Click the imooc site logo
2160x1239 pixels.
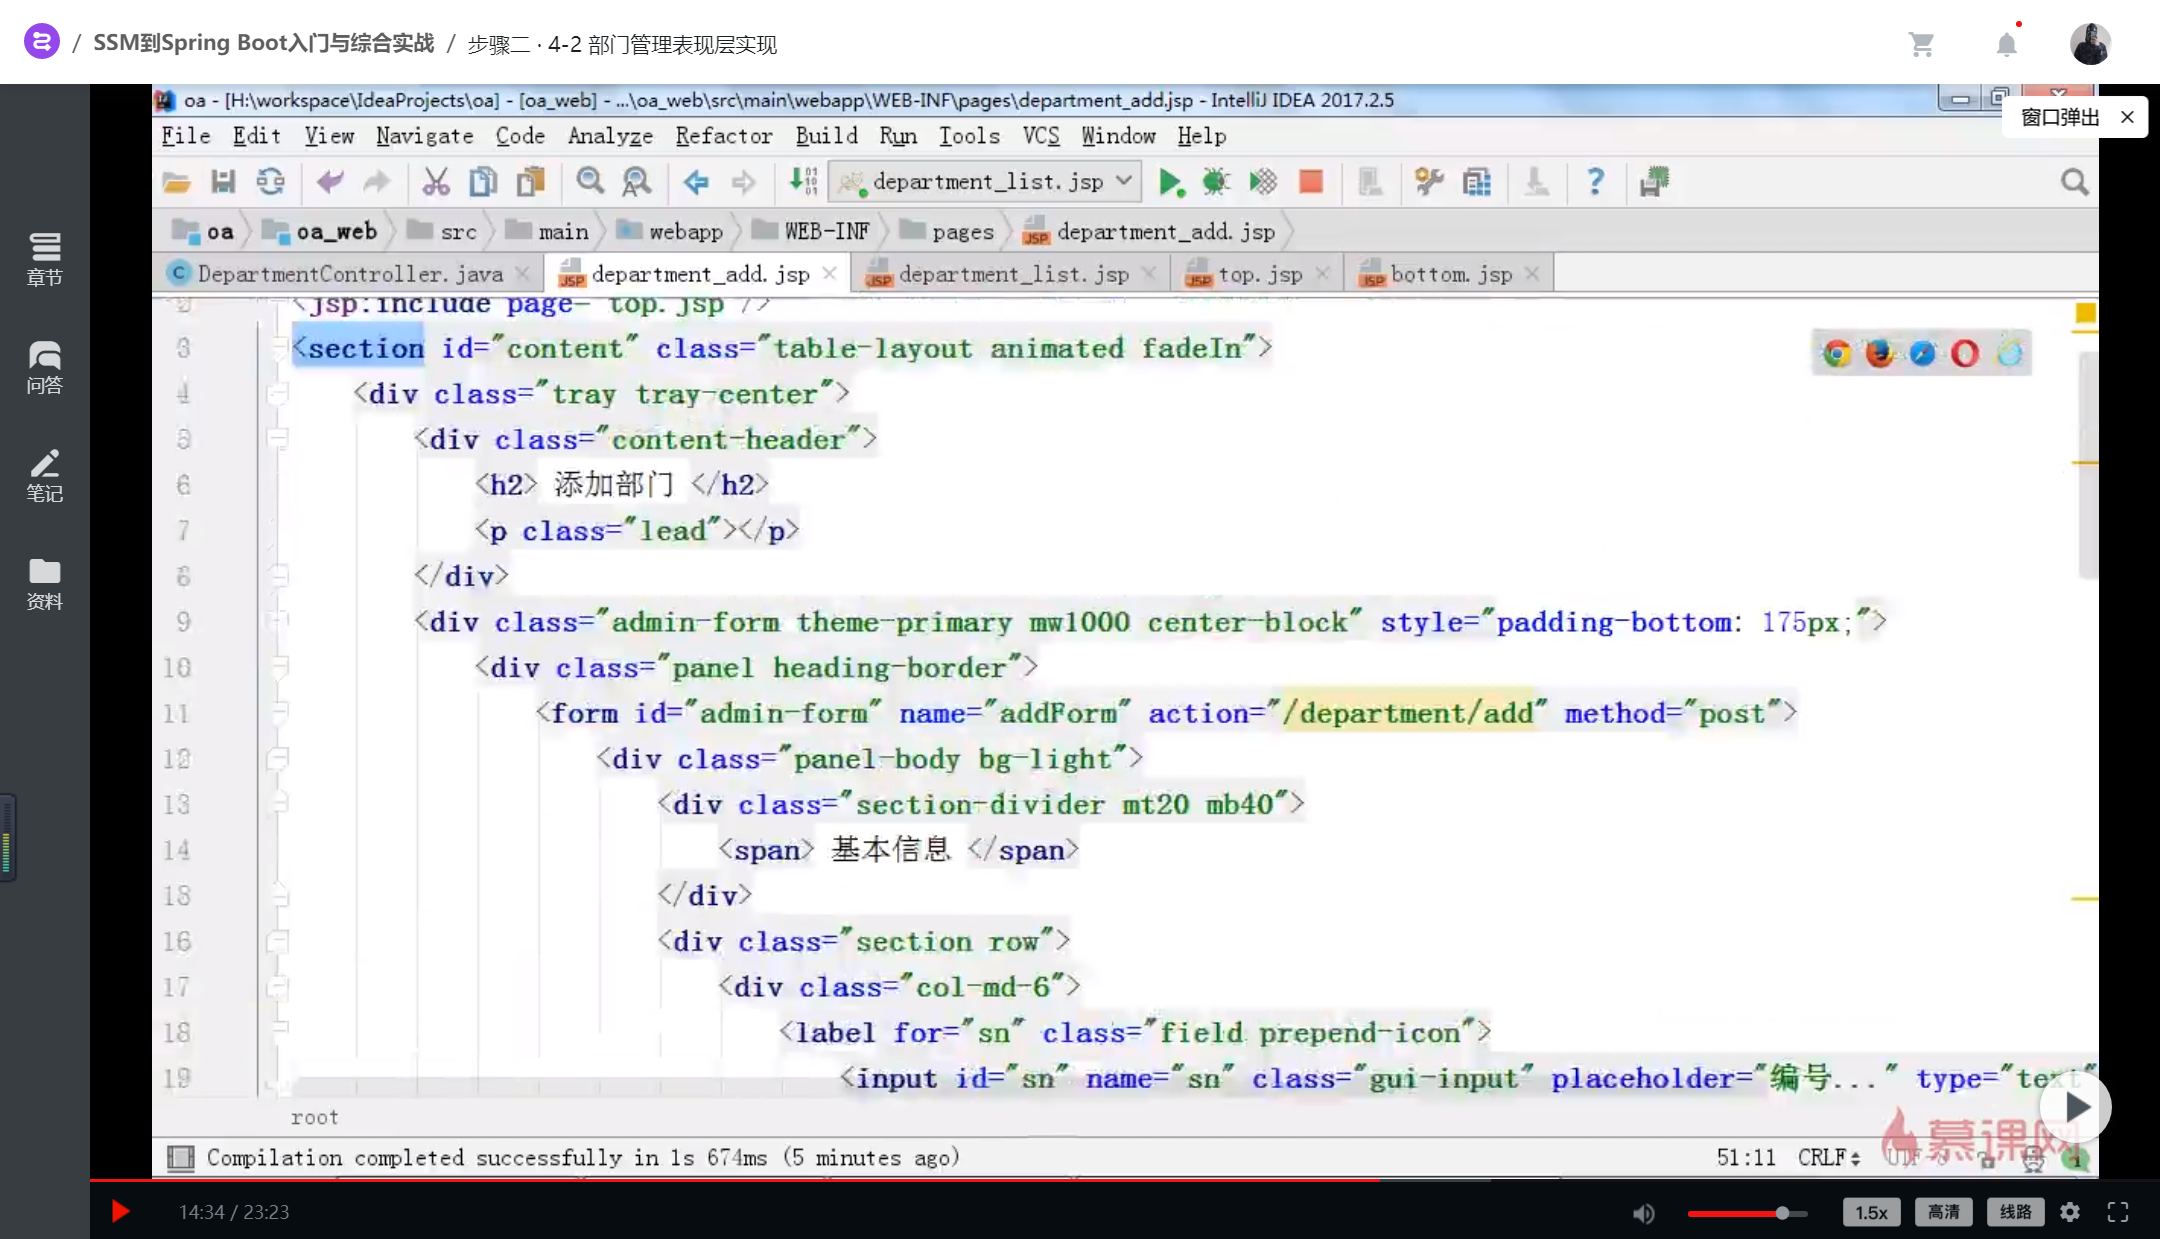(x=42, y=42)
